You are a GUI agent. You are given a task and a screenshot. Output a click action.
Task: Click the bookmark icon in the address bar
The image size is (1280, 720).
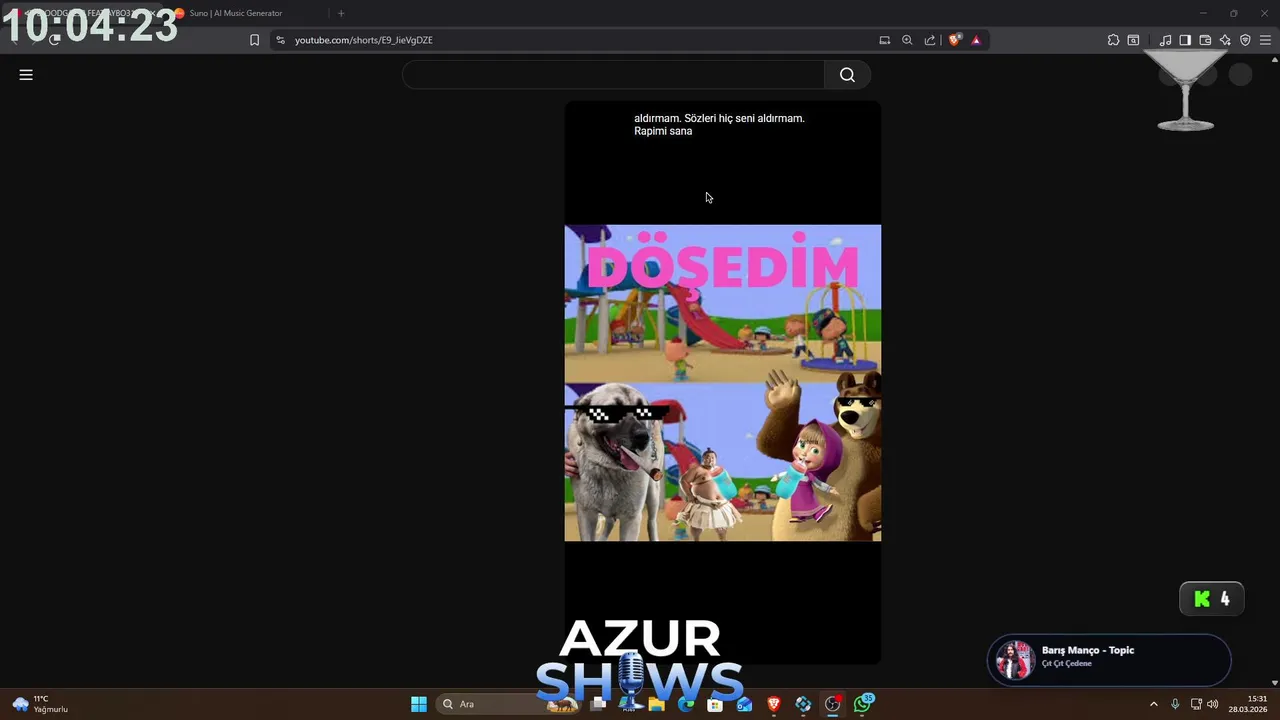click(254, 40)
